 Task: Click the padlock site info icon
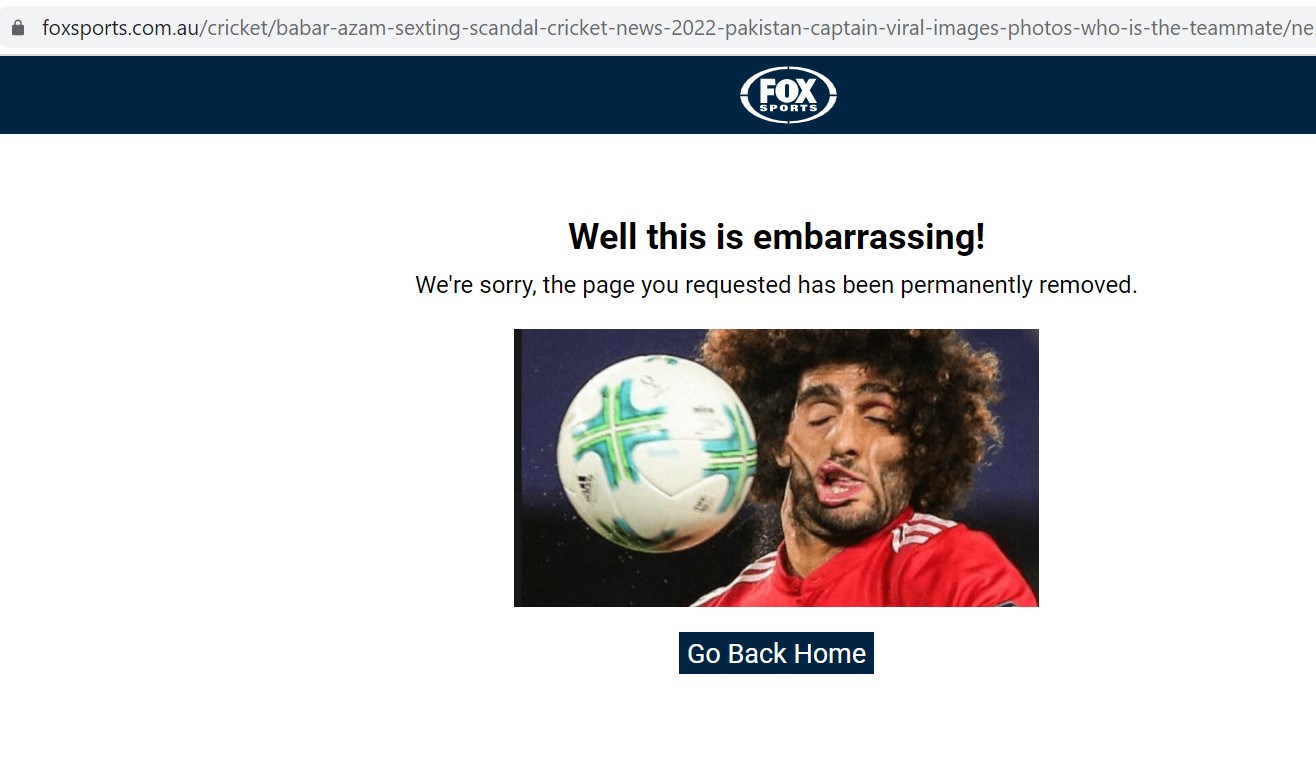[x=17, y=28]
